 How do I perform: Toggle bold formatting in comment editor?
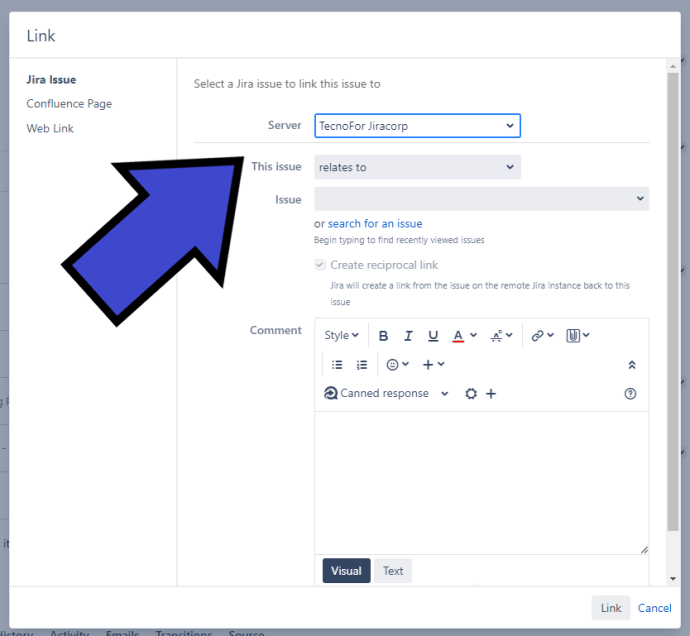click(x=383, y=336)
